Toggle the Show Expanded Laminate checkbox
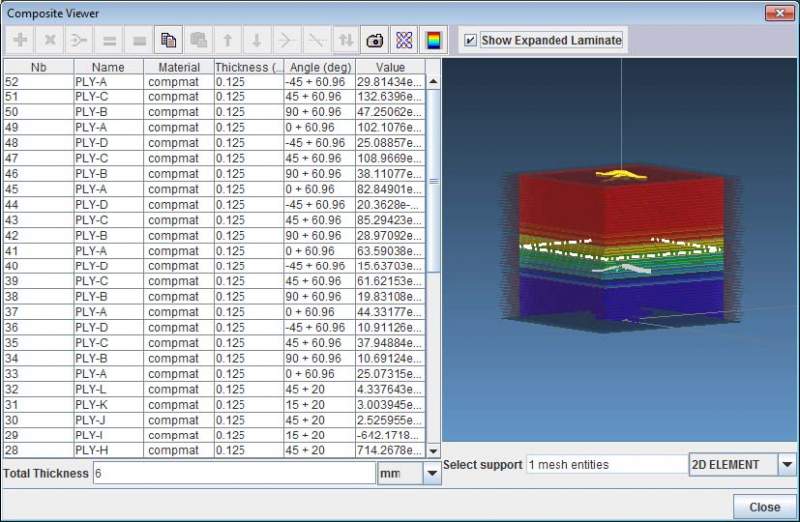Viewport: 800px width, 522px height. coord(470,40)
